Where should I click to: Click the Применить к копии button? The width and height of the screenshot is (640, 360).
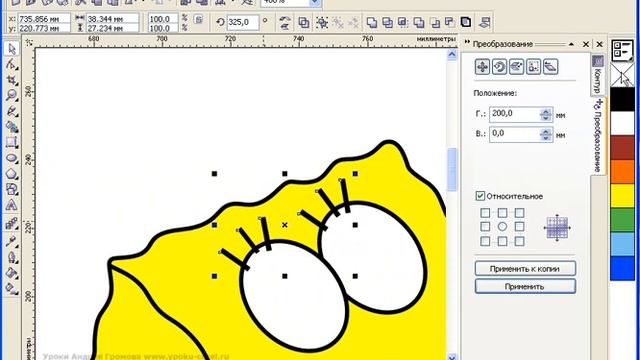525,269
